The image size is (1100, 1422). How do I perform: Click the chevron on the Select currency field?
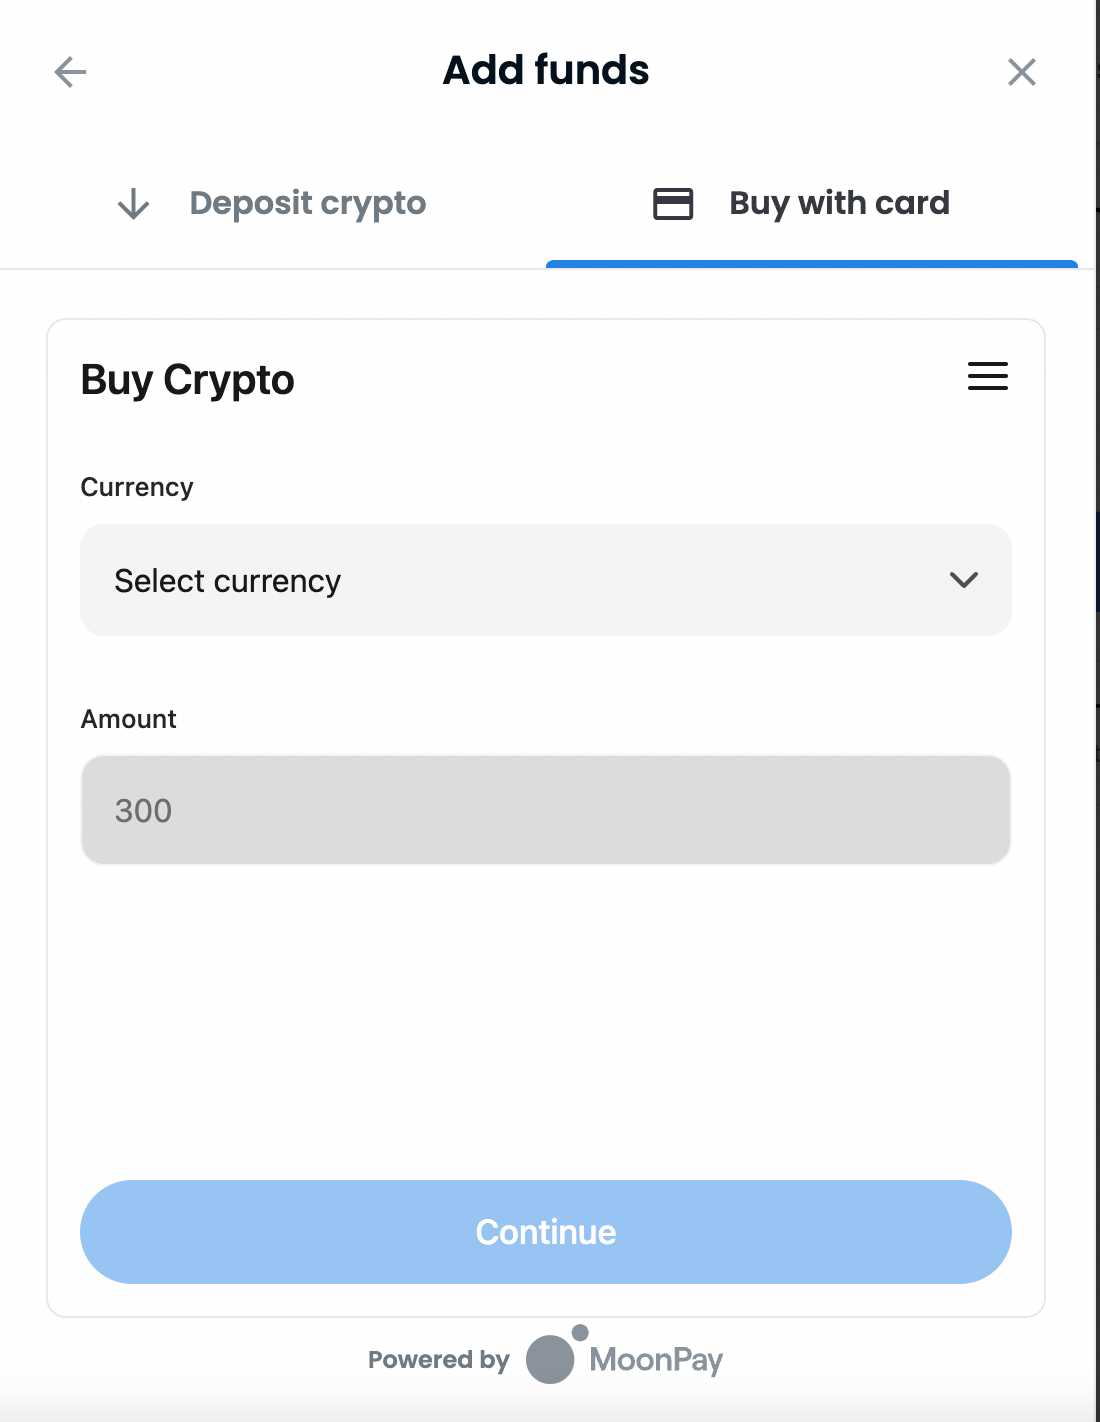[x=963, y=581]
